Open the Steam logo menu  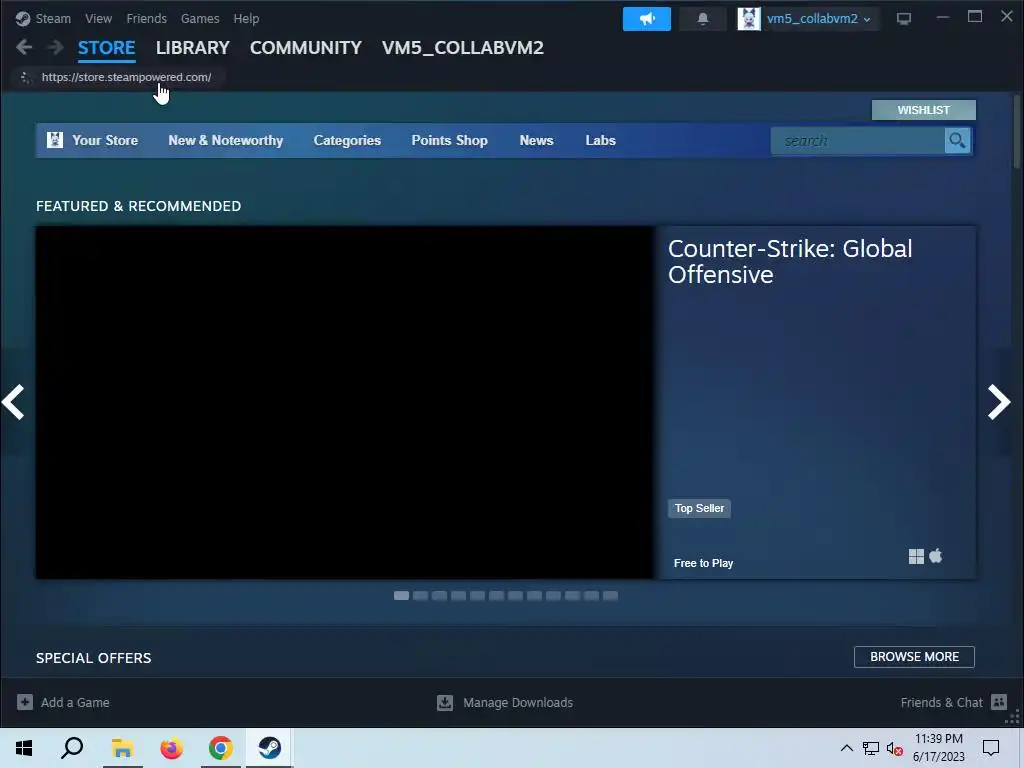click(23, 18)
